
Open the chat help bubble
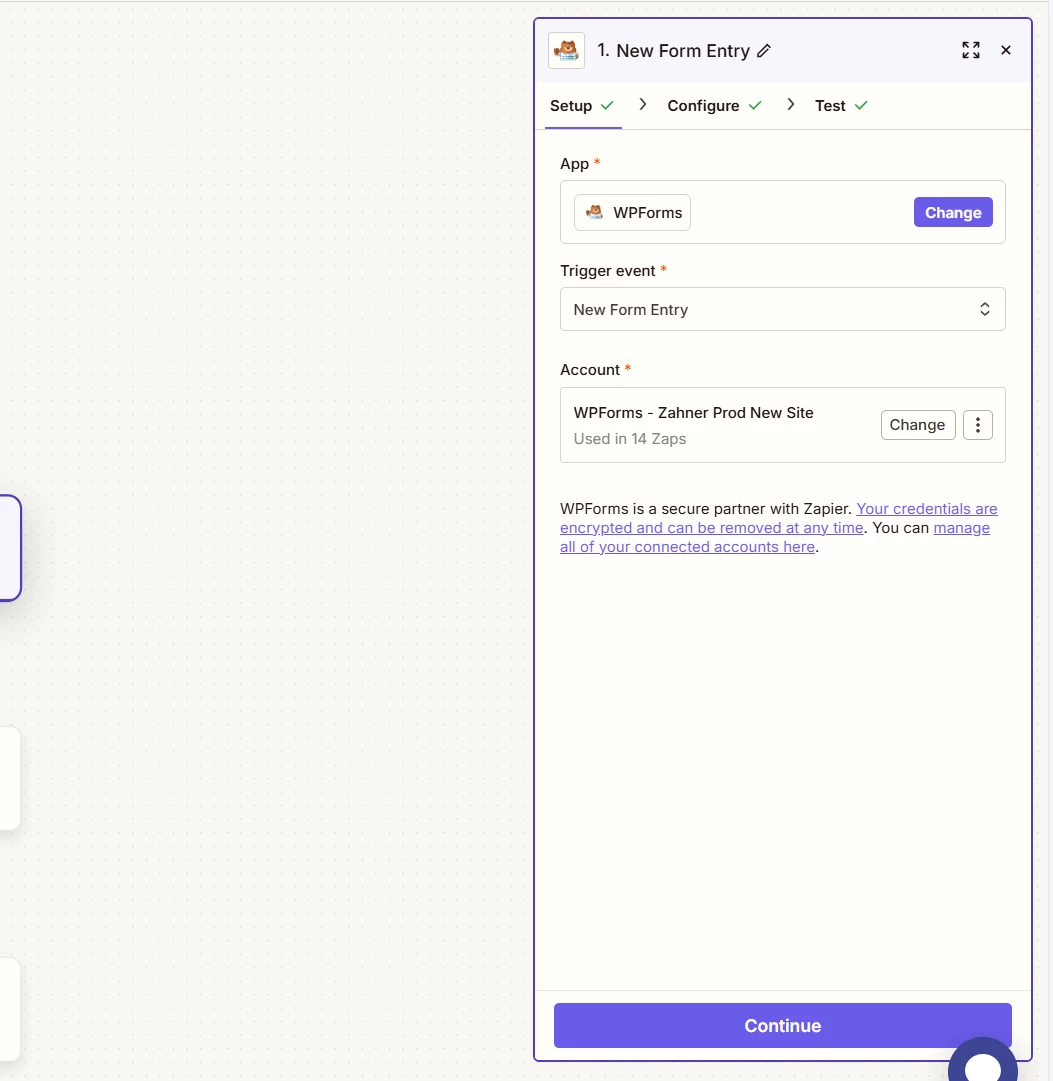983,1059
